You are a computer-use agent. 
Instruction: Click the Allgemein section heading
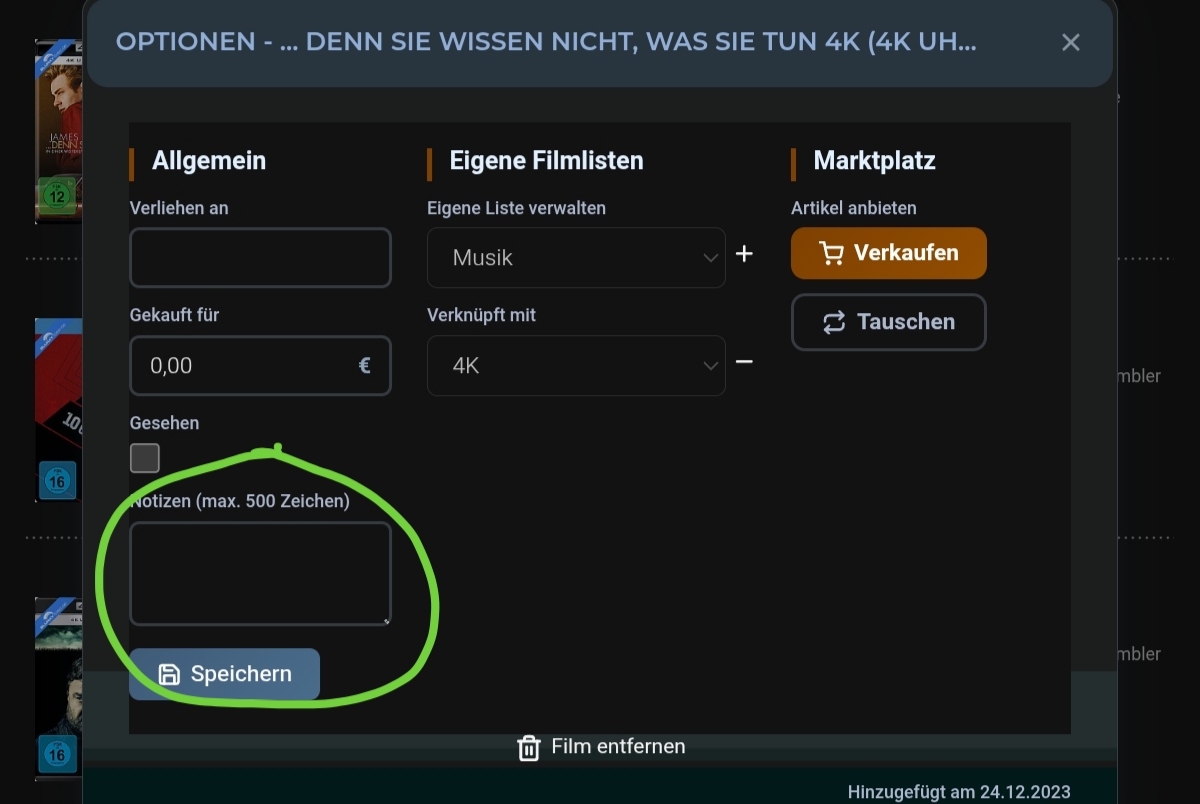[209, 160]
